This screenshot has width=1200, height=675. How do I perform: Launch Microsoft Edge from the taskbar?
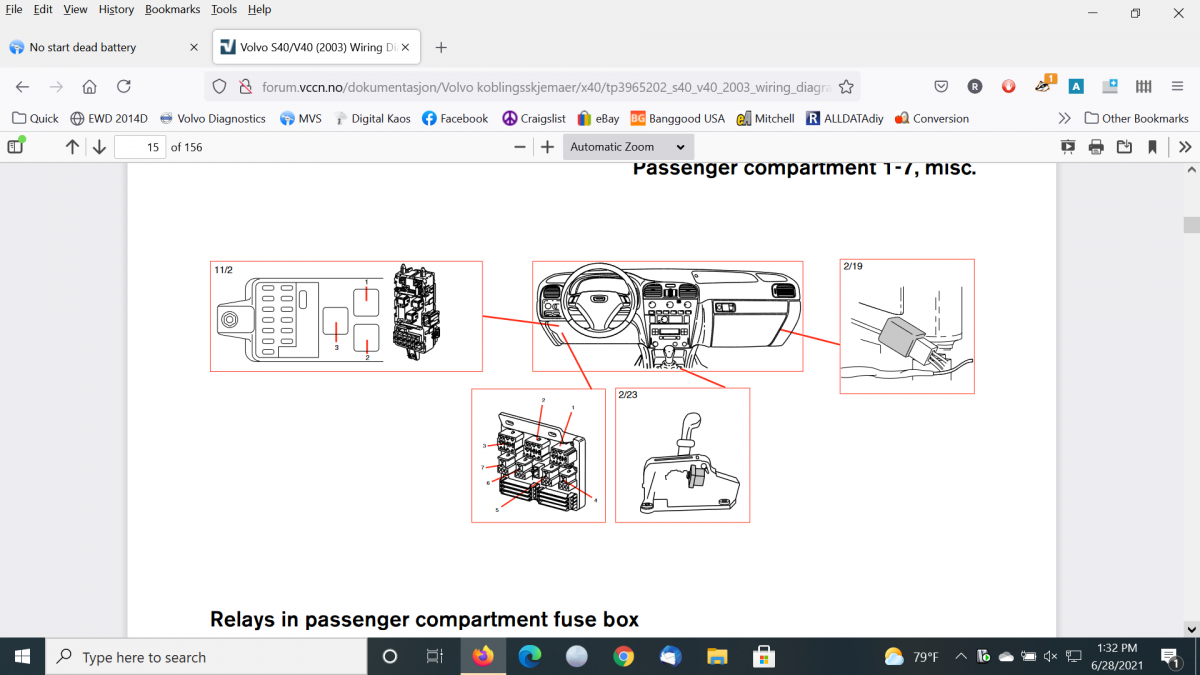point(530,657)
